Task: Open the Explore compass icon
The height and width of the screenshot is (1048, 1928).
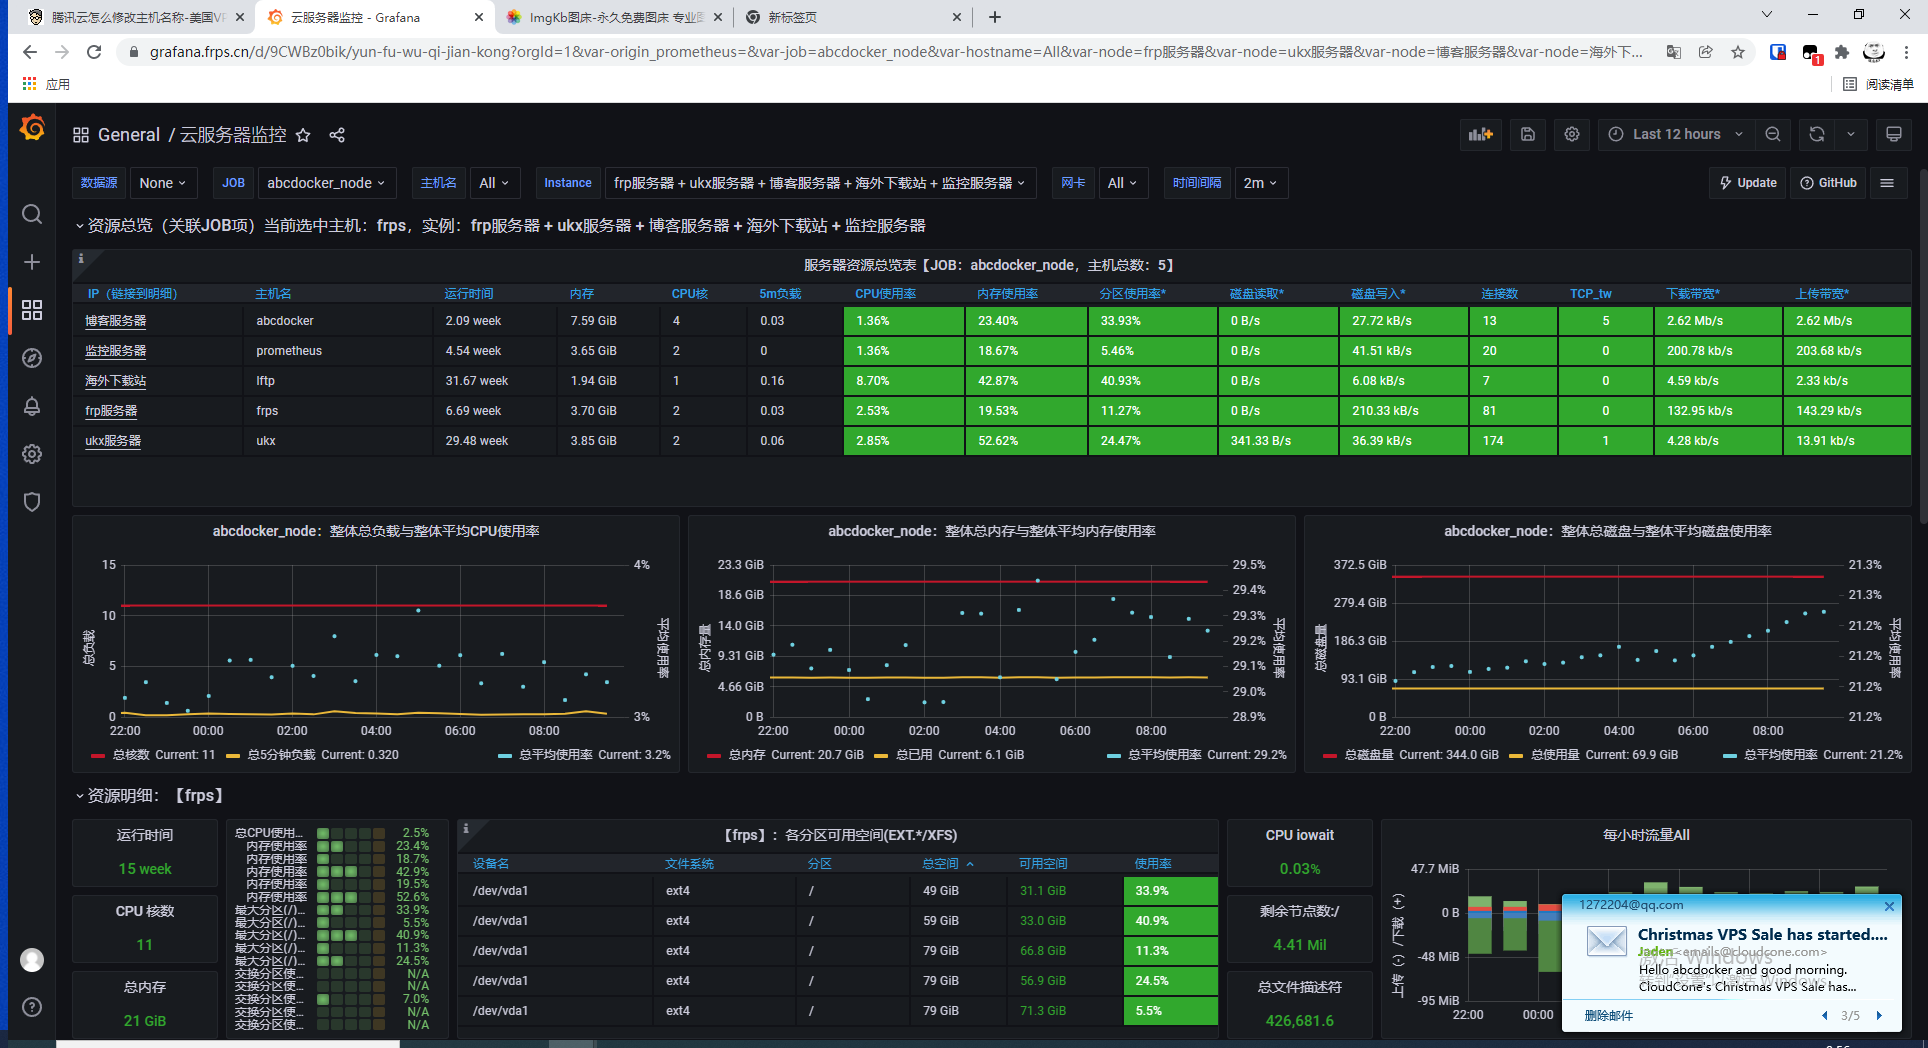Action: (32, 358)
